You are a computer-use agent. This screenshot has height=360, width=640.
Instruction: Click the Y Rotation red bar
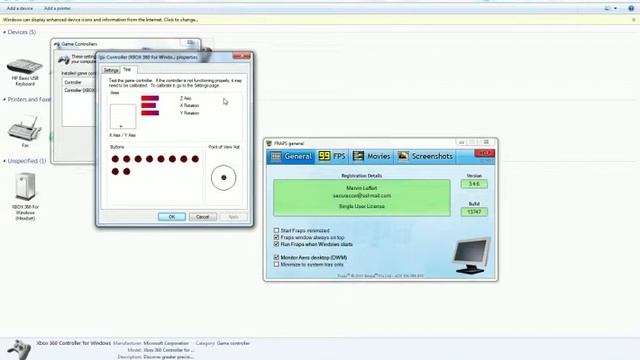coord(150,113)
